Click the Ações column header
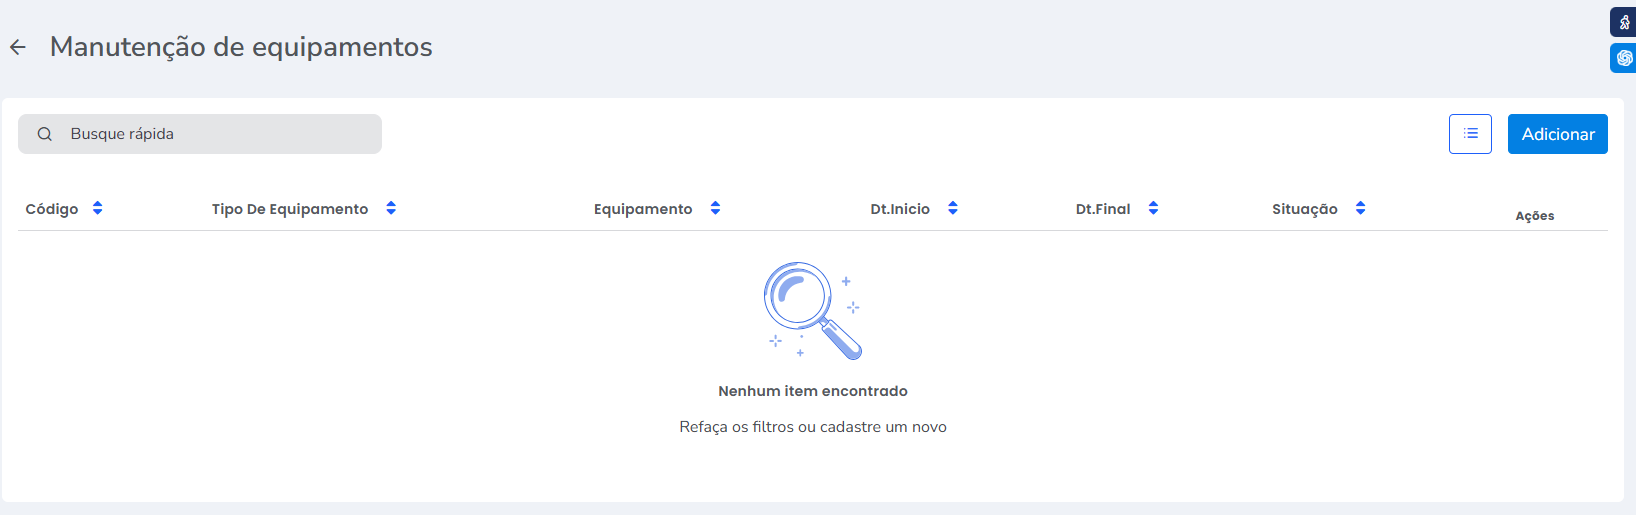The image size is (1636, 515). click(1534, 216)
